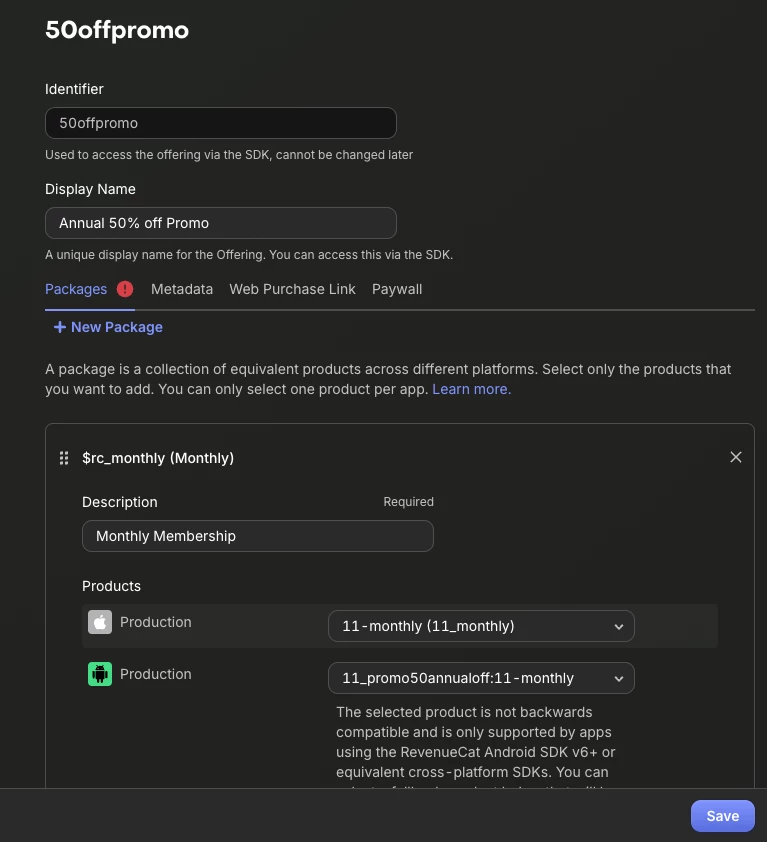Grab the drag handle of $rc_monthly package

point(65,458)
